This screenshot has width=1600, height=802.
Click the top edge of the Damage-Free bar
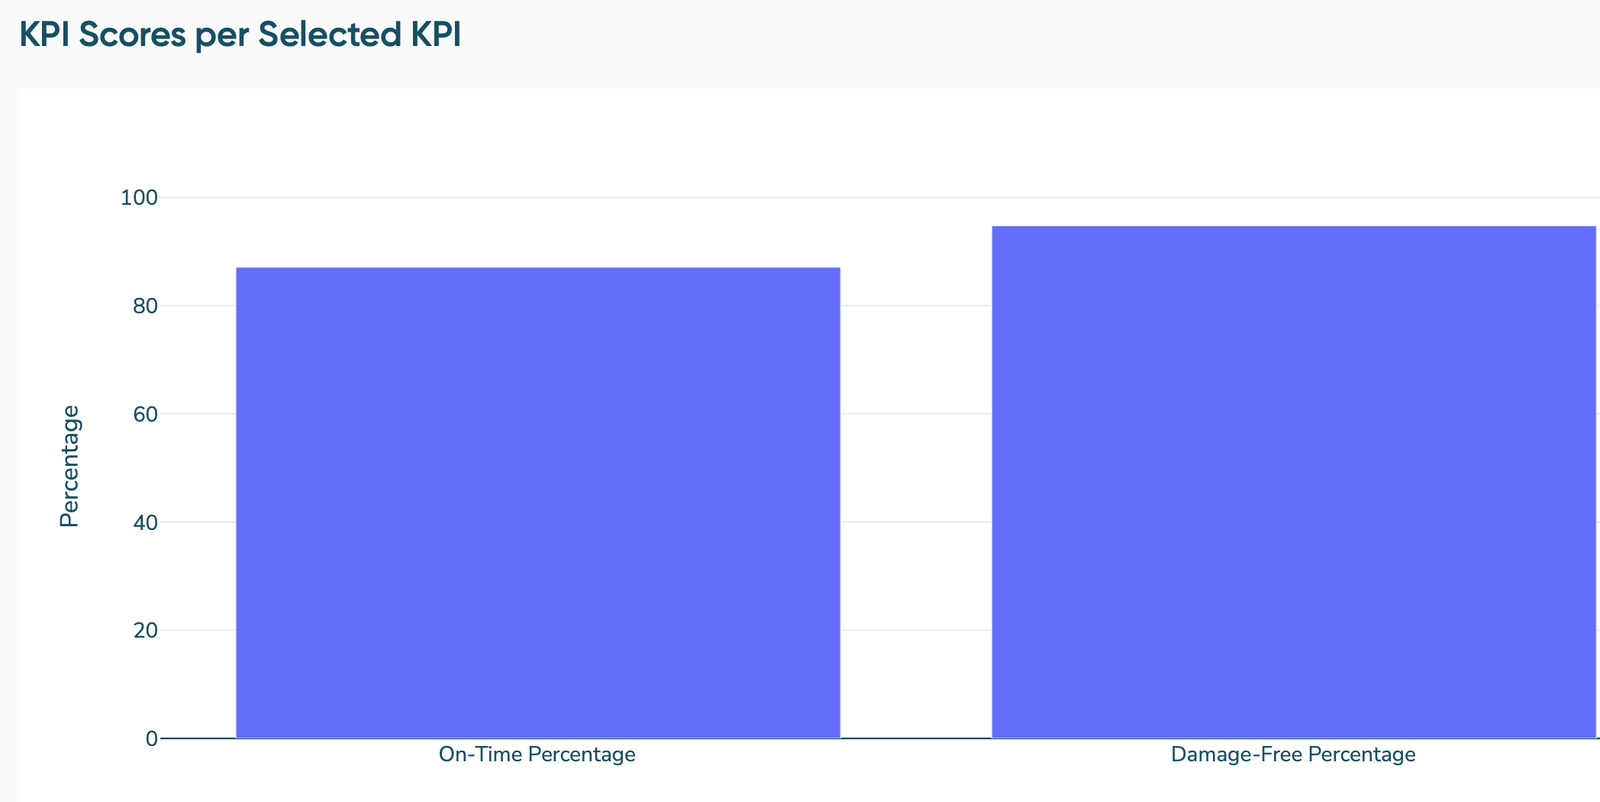1293,227
